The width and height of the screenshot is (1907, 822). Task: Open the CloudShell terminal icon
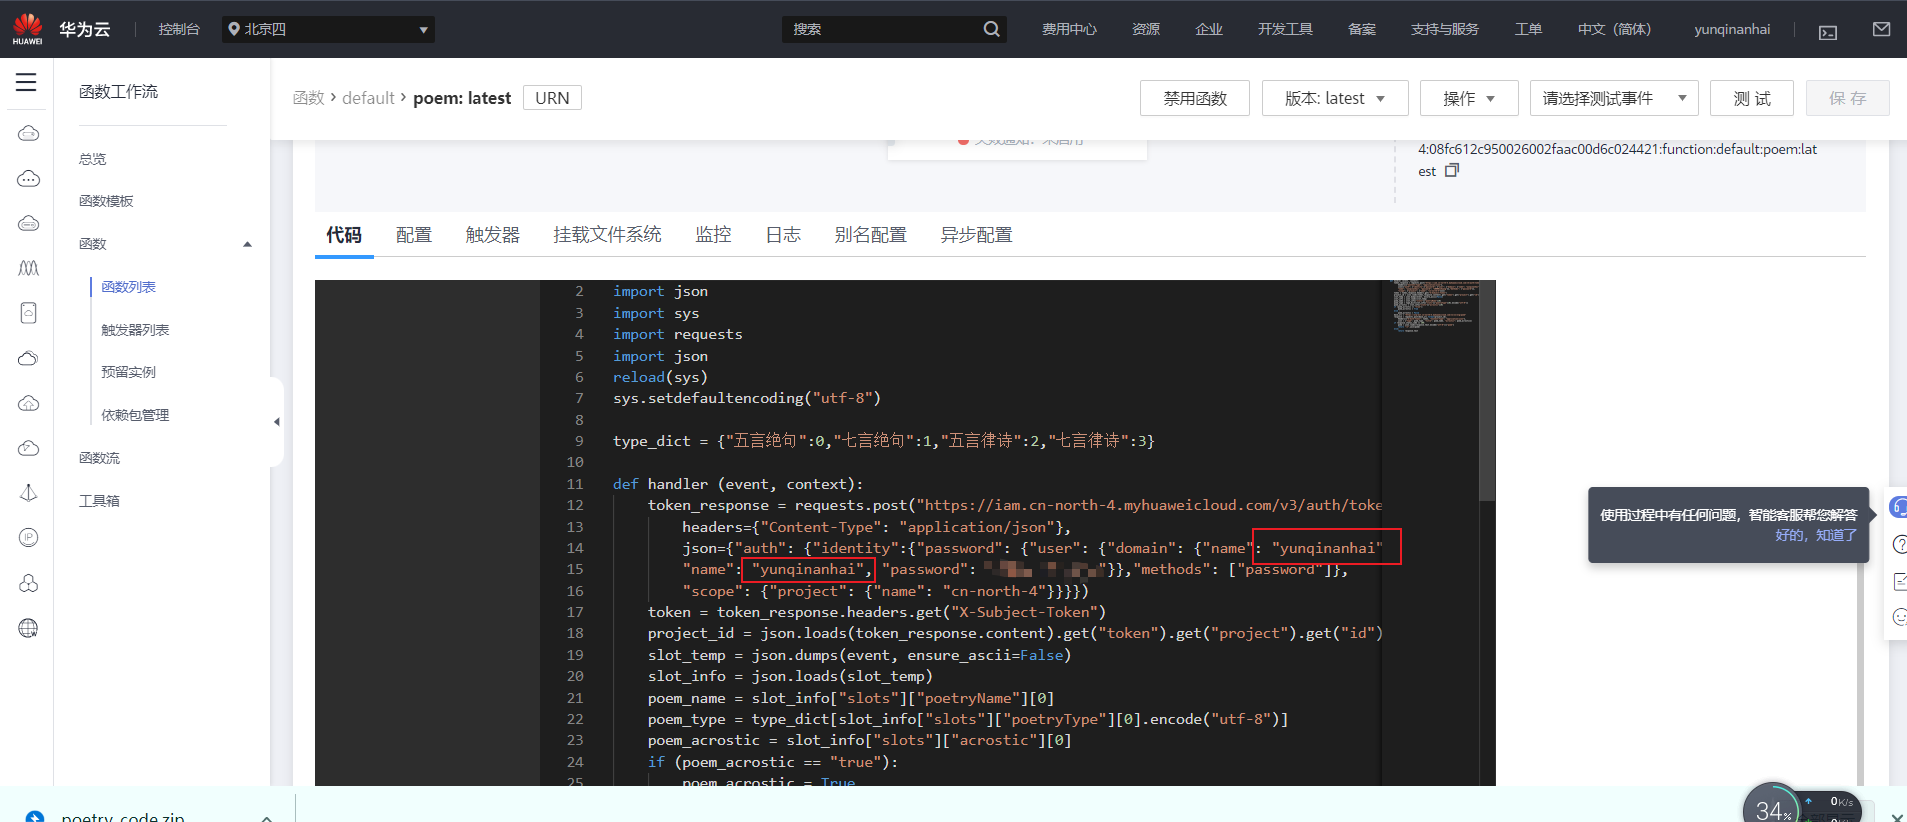tap(1828, 31)
